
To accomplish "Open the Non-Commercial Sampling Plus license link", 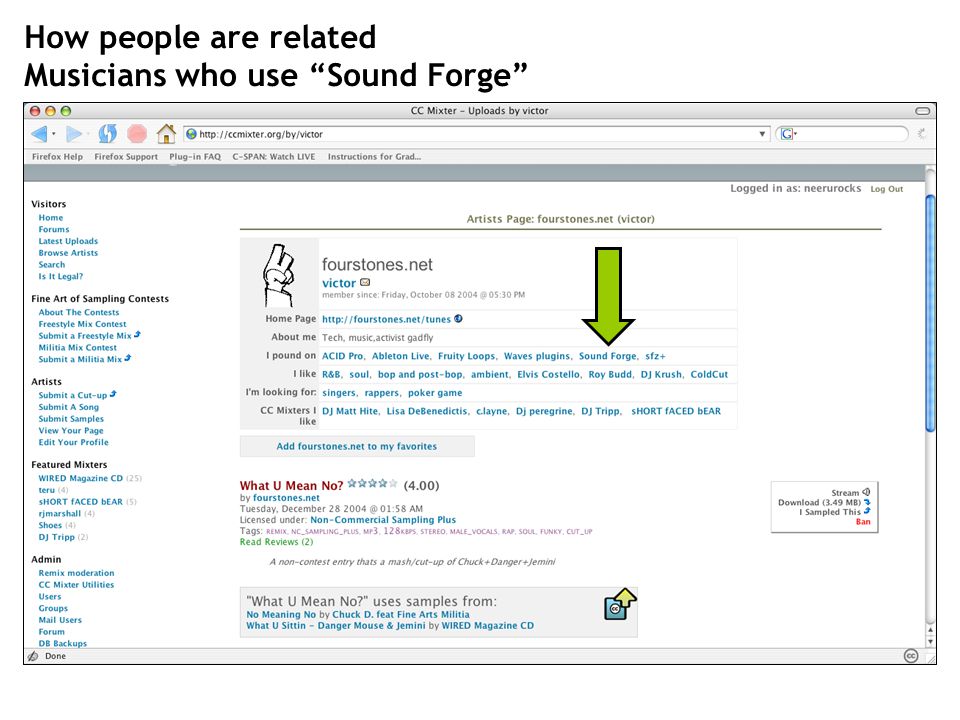I will [x=383, y=519].
